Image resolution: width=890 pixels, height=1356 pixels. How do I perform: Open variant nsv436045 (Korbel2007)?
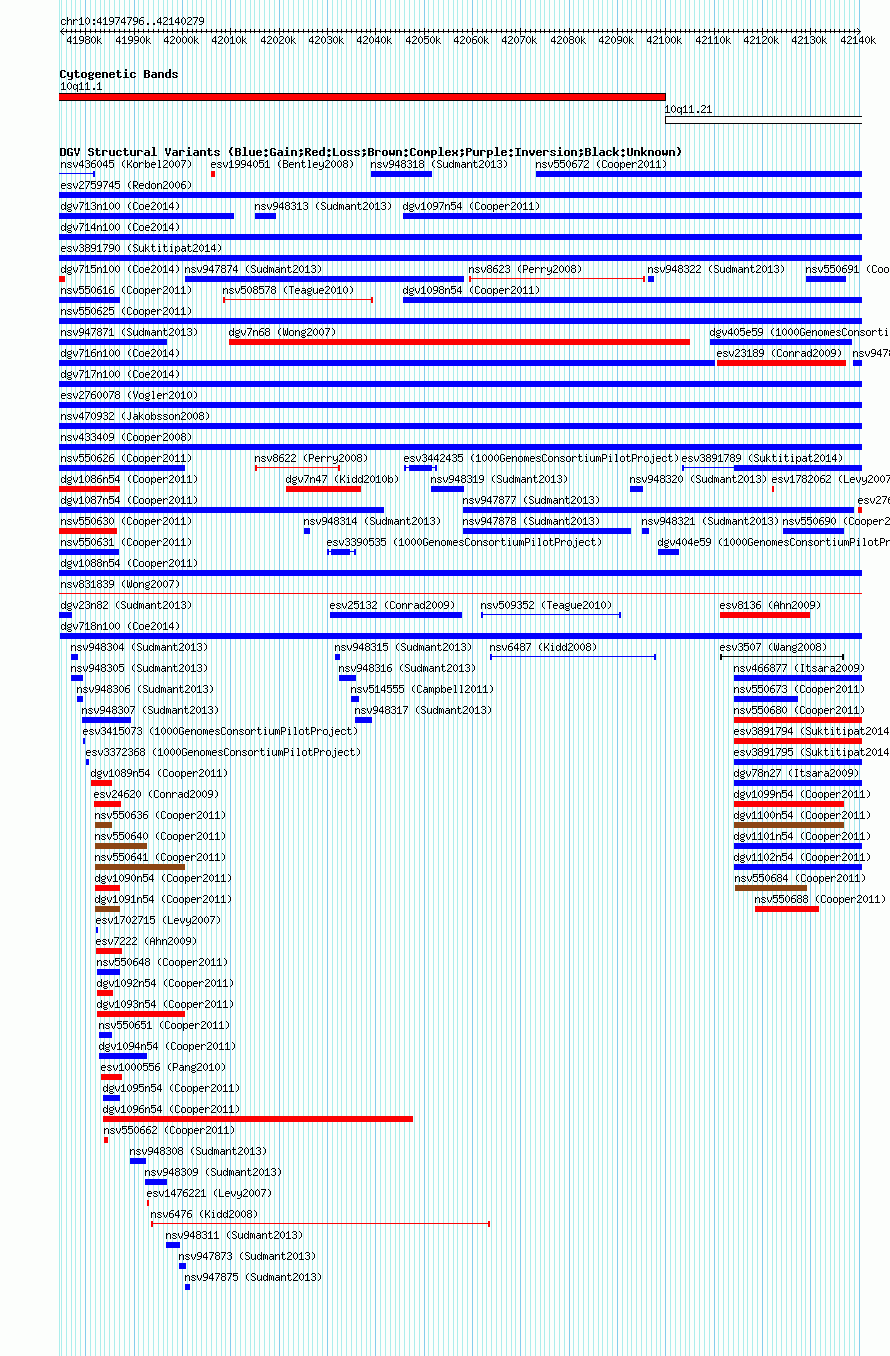126,164
